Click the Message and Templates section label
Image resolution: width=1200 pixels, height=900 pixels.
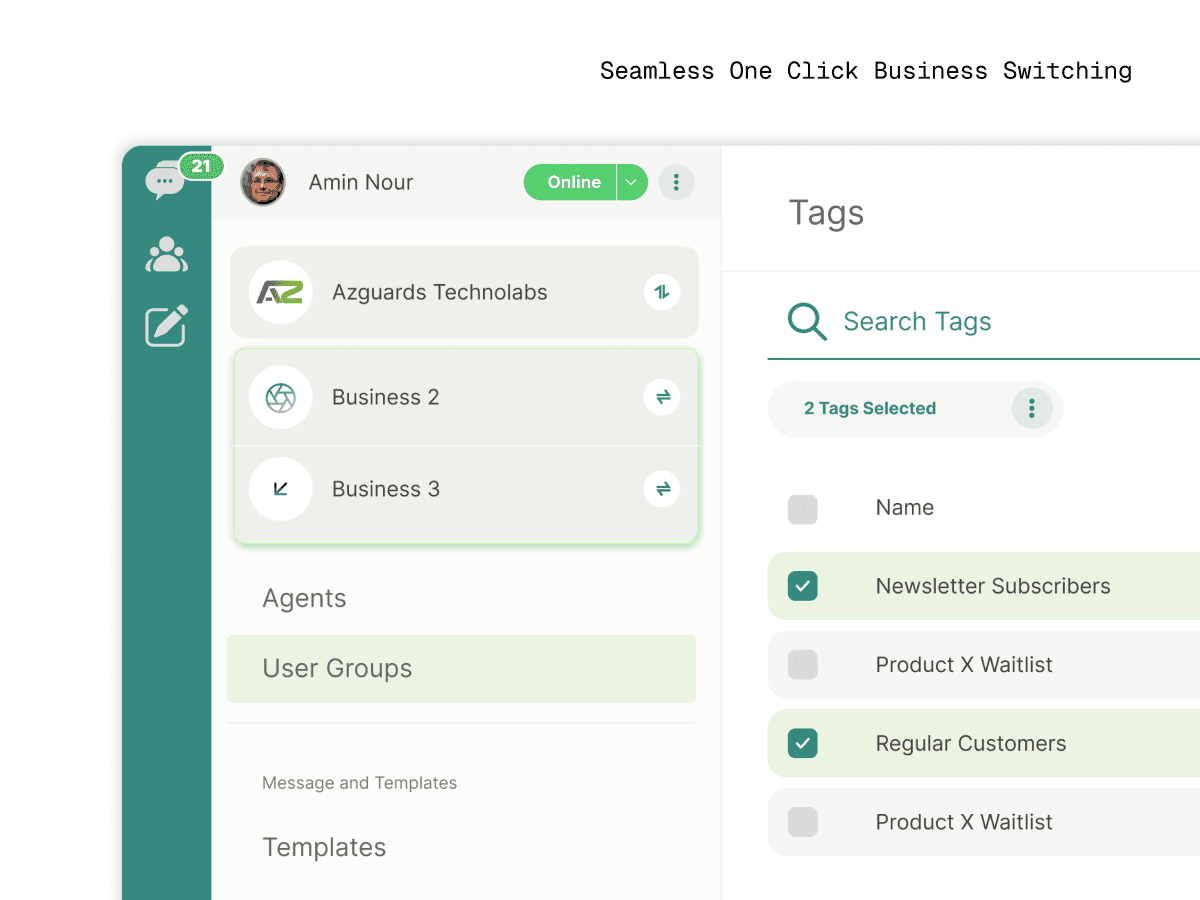360,783
